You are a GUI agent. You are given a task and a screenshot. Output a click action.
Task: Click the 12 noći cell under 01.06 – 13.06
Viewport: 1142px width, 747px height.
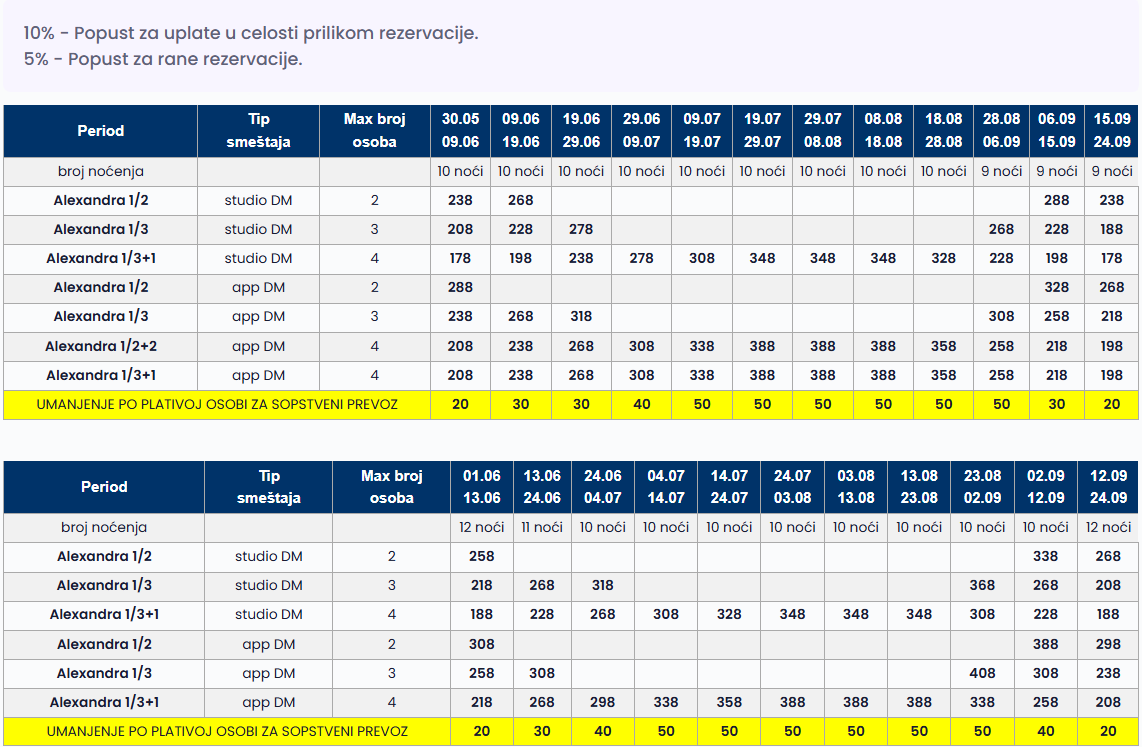tap(481, 527)
